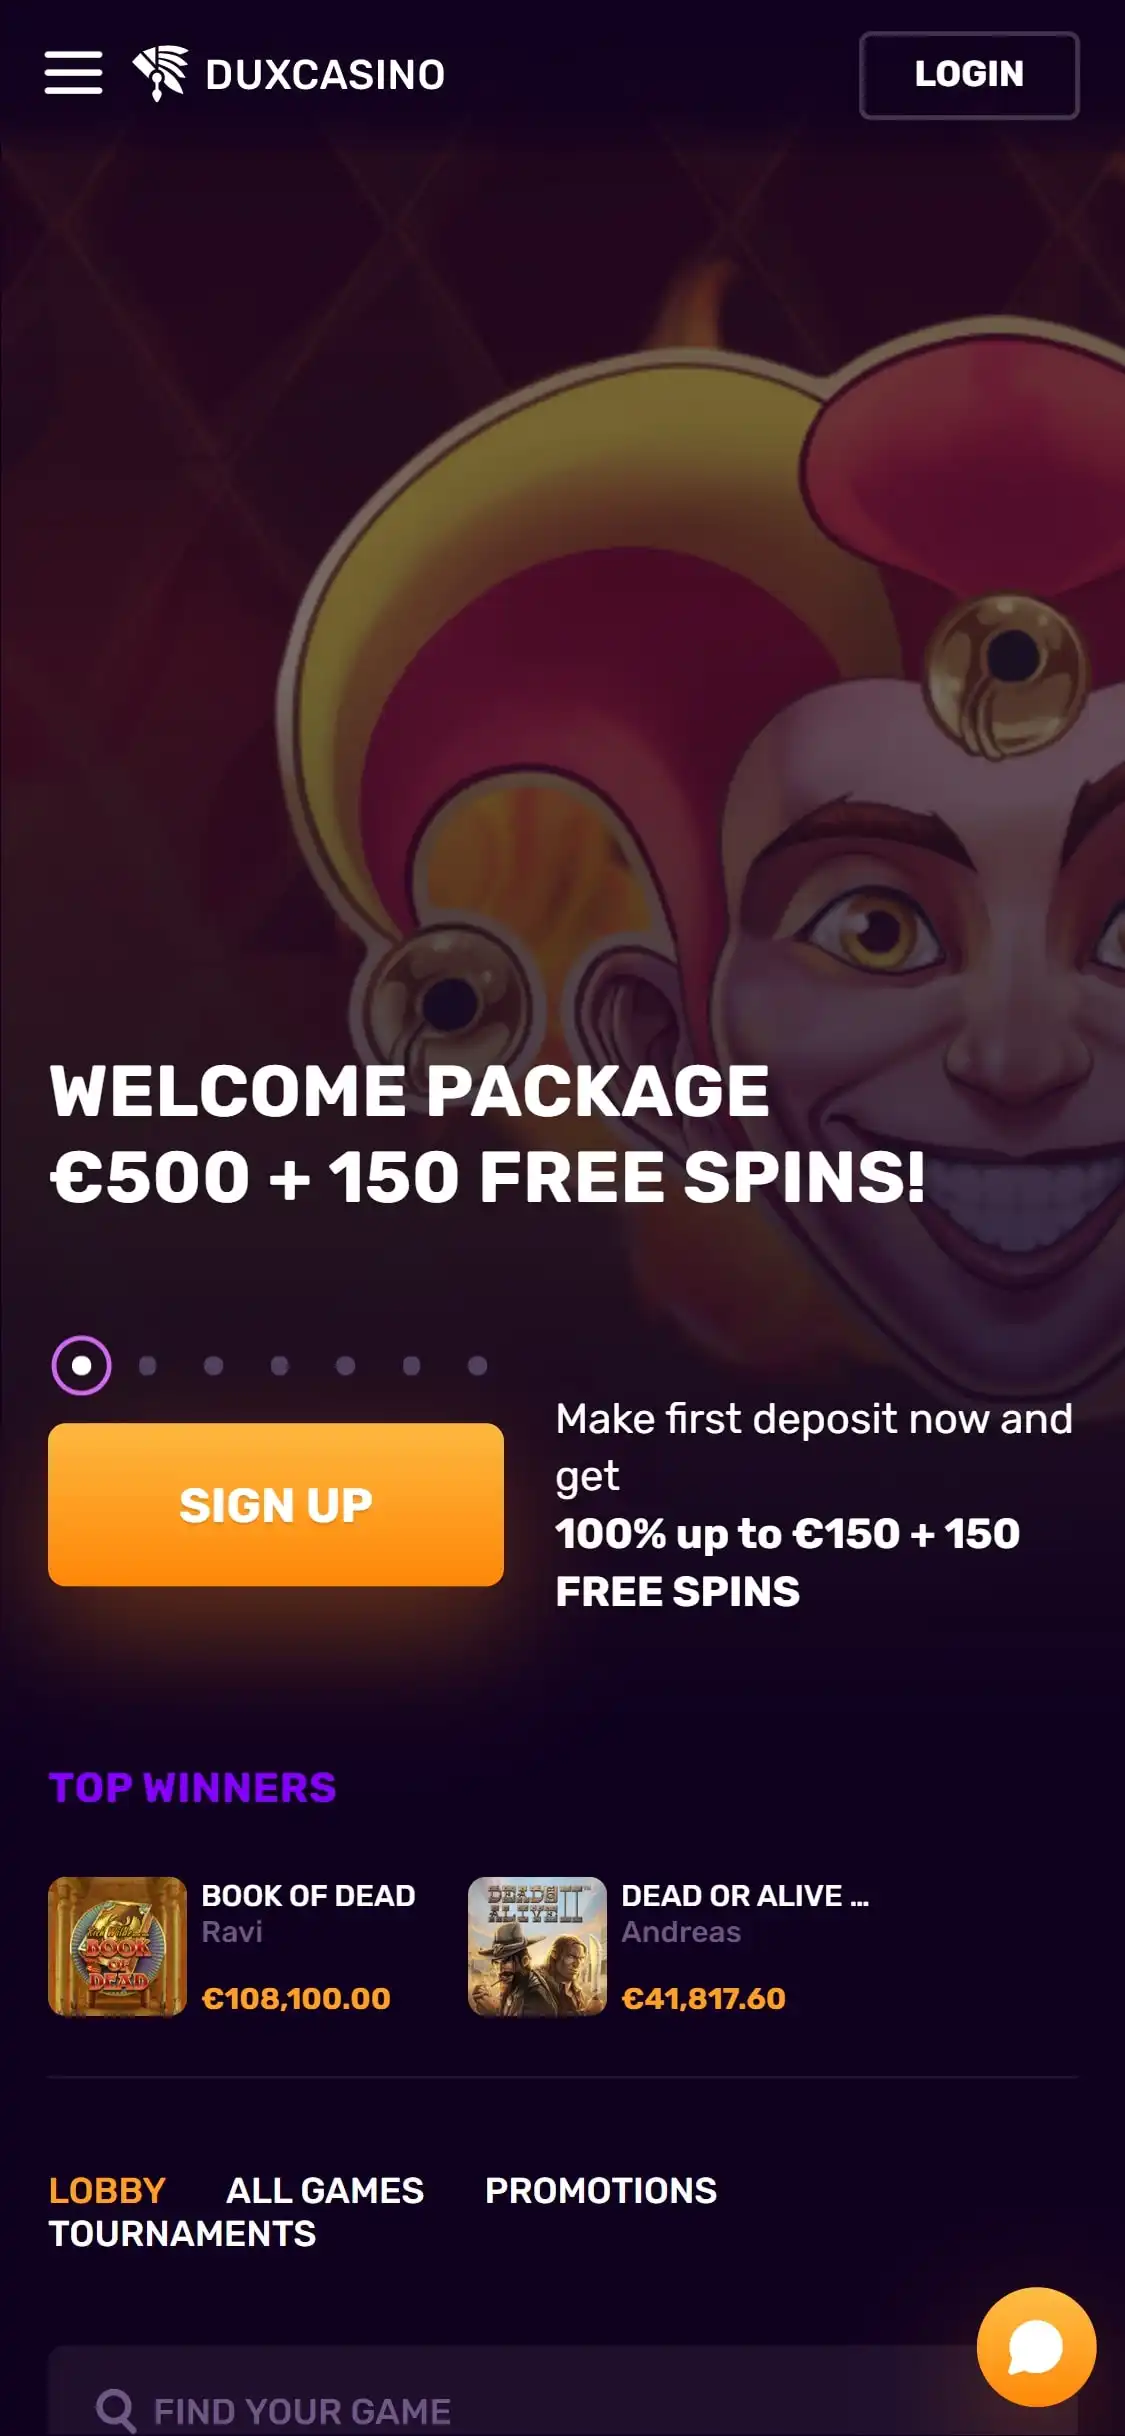Click the DUXCASINO brand name
The image size is (1125, 2436).
coord(325,74)
